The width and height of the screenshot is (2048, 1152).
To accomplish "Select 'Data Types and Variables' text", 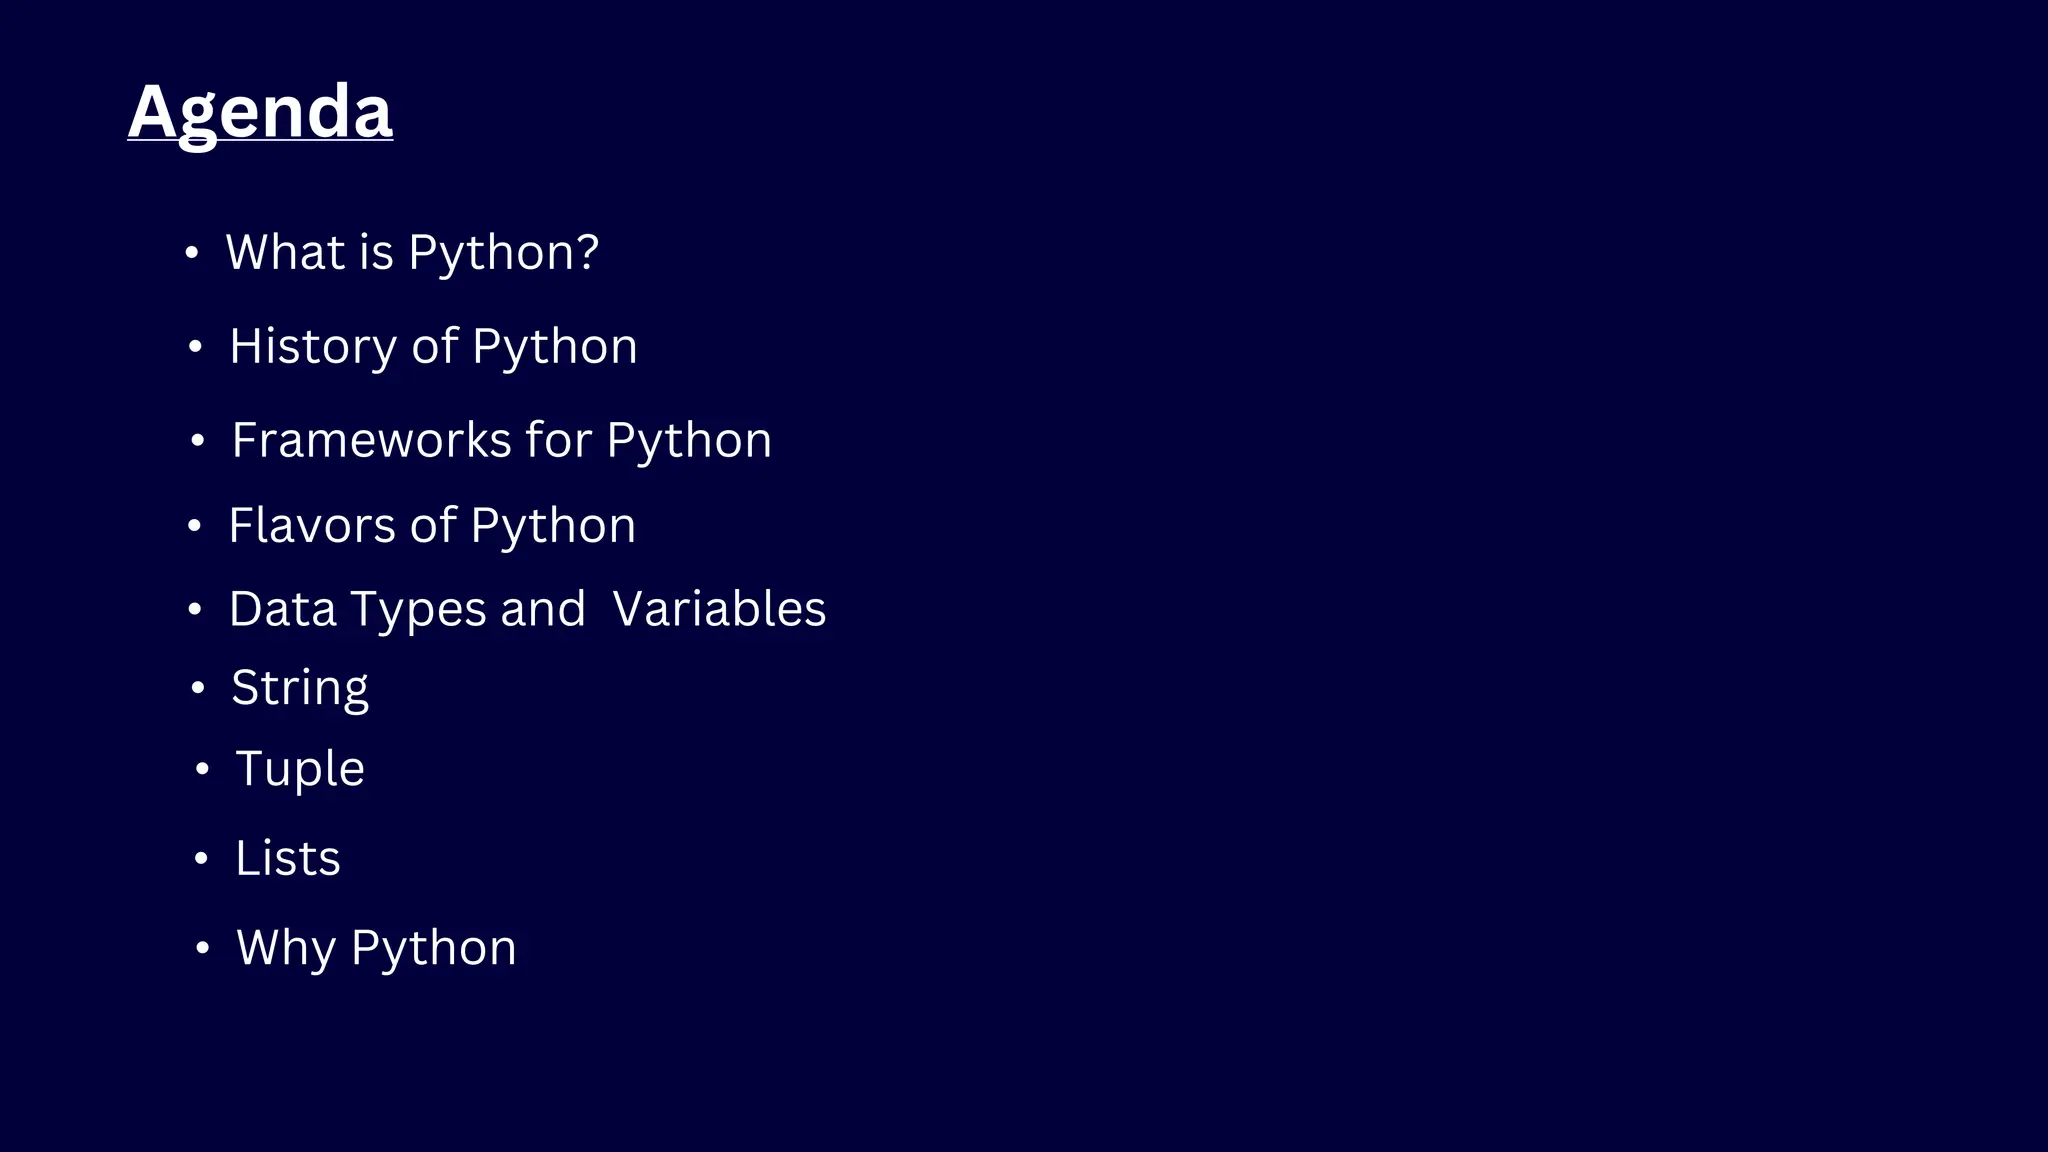I will click(527, 609).
